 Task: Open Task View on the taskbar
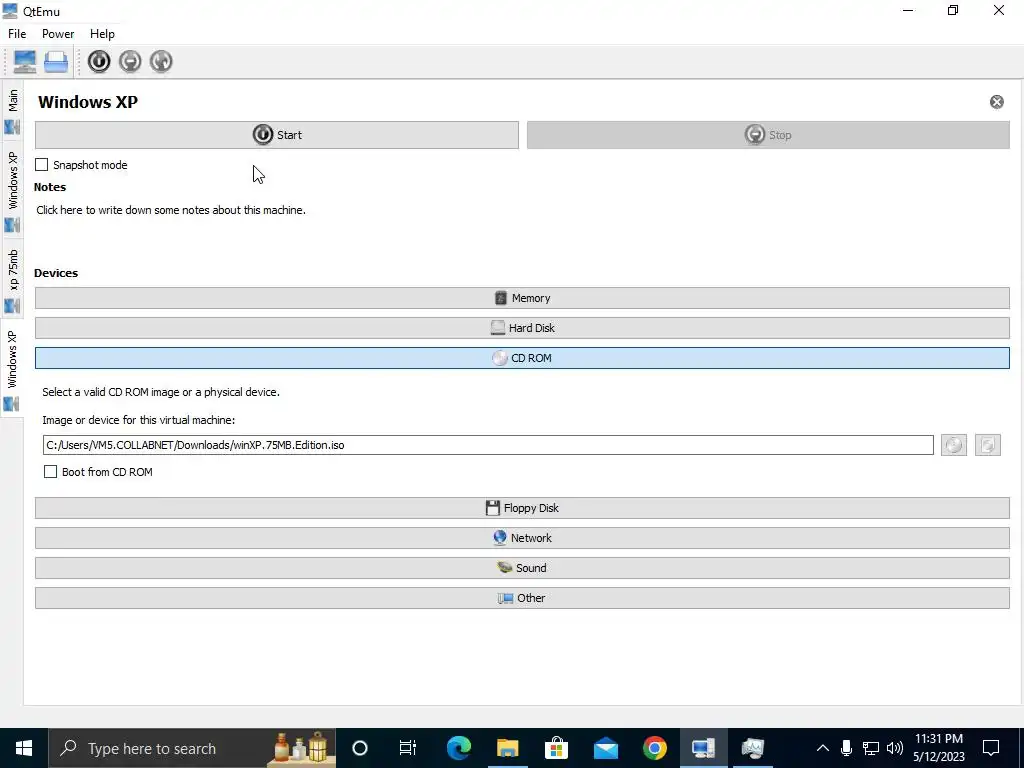point(408,748)
